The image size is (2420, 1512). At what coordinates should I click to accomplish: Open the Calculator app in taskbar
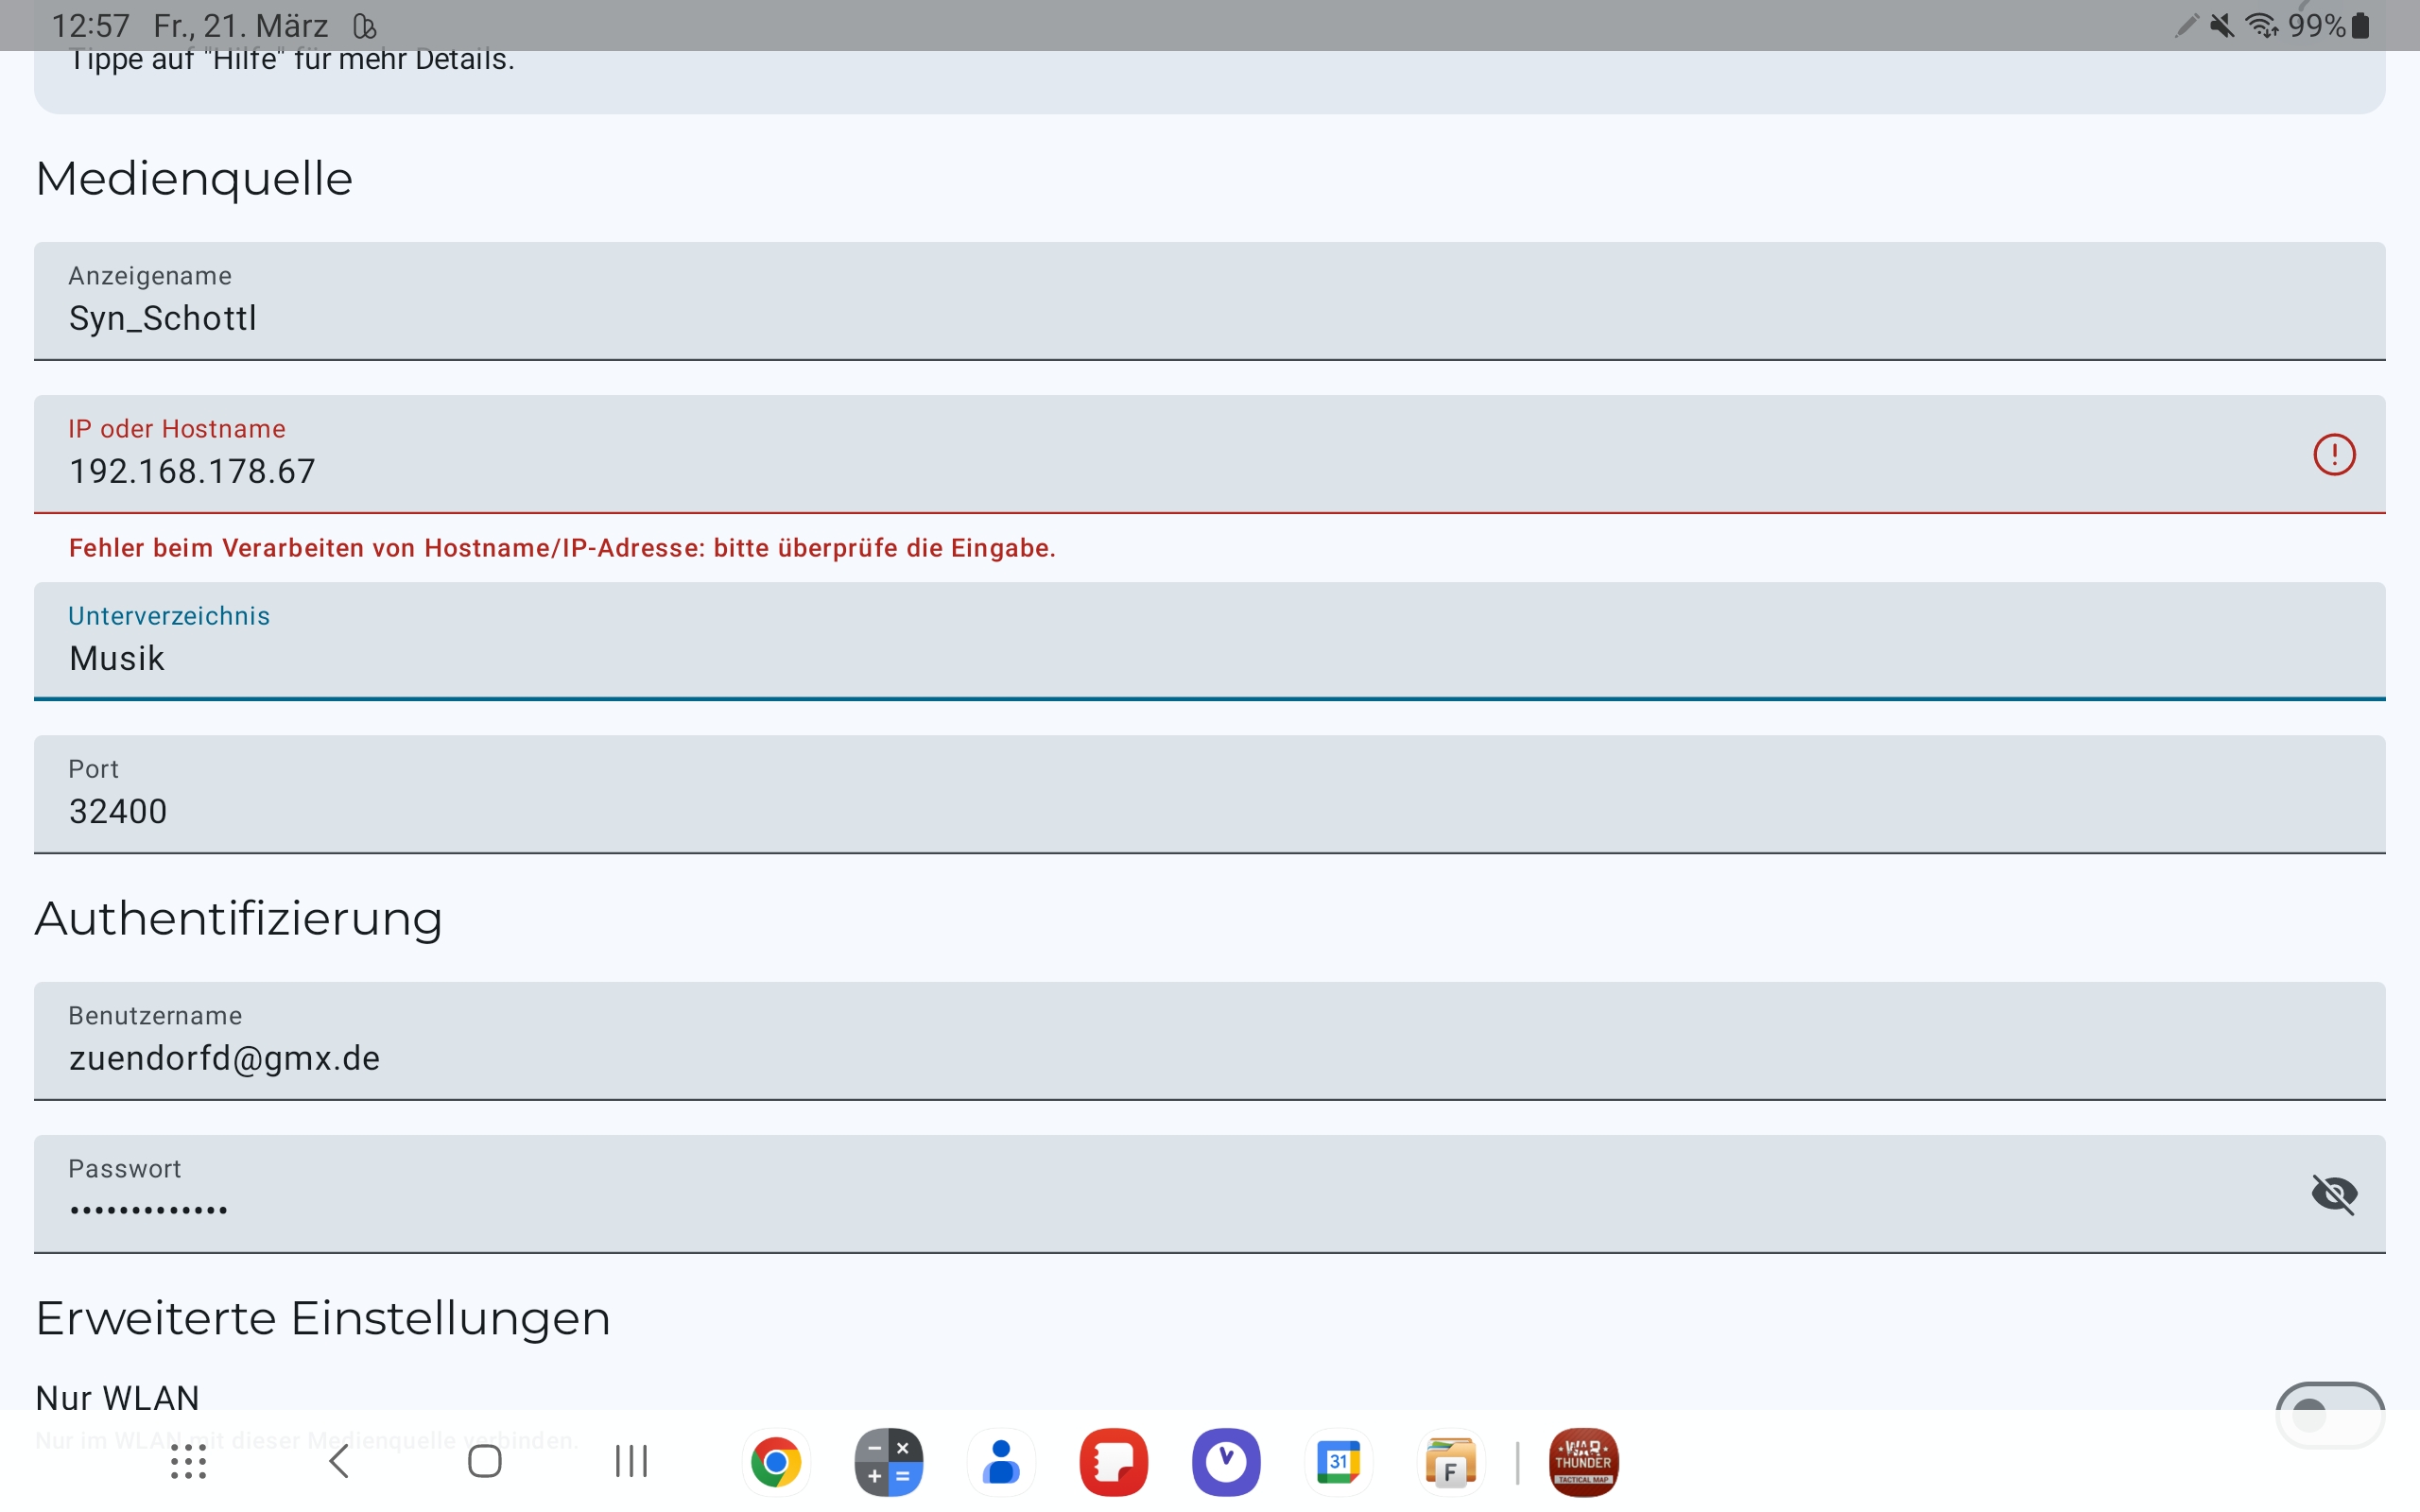[x=889, y=1462]
